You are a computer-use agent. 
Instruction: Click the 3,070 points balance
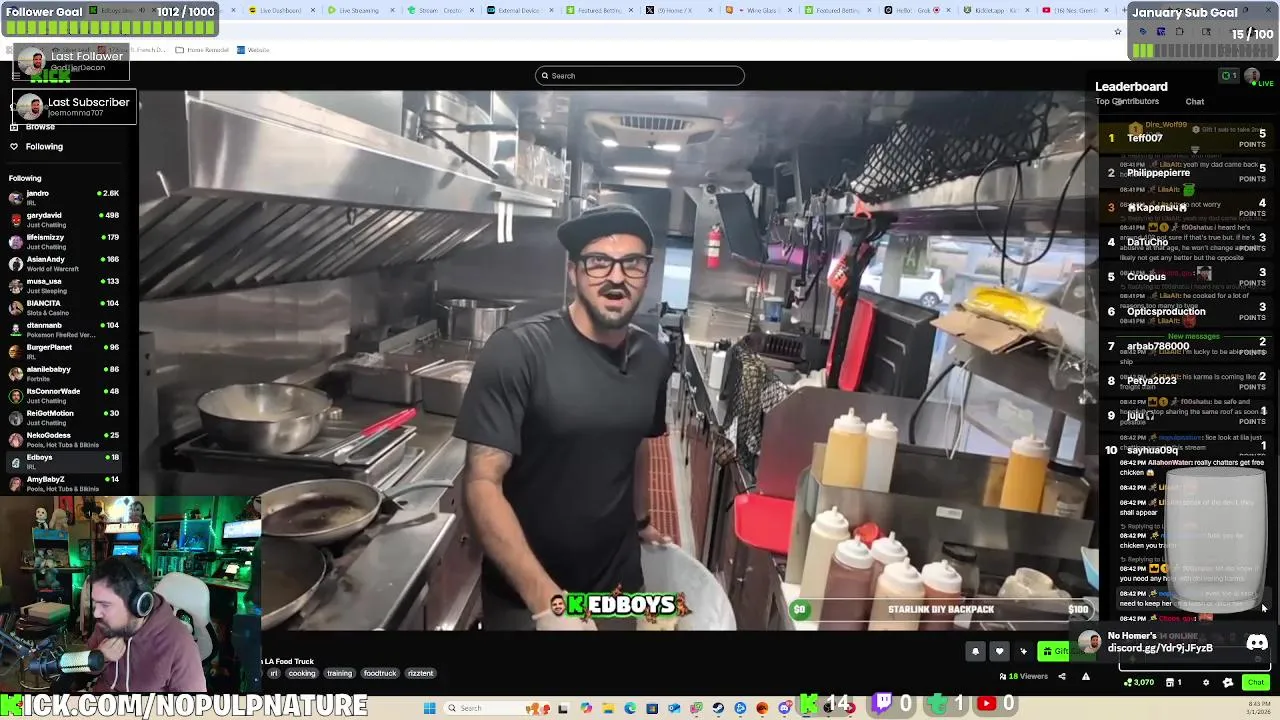[x=1139, y=682]
